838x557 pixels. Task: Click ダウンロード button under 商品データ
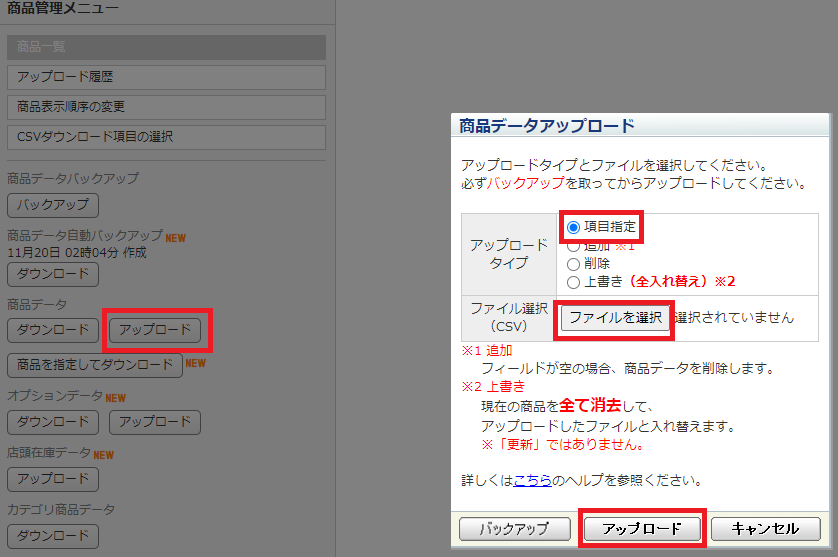(x=53, y=330)
